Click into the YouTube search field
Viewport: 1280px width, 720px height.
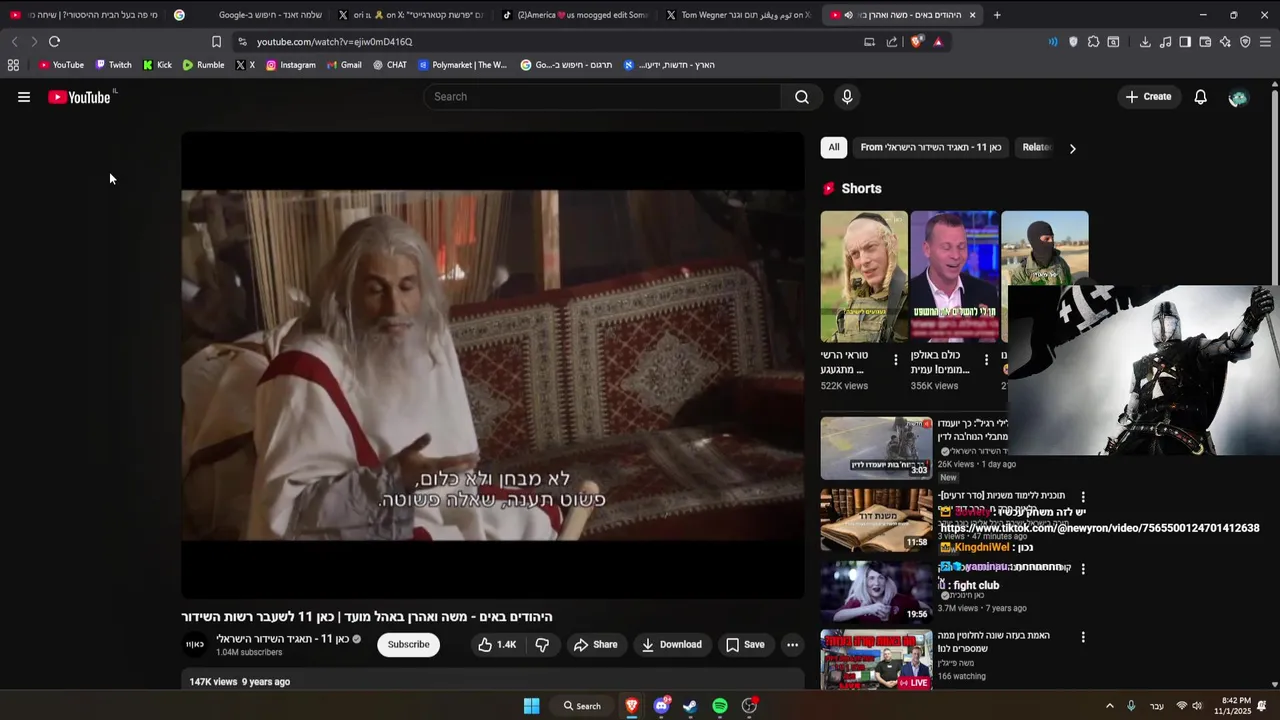tap(603, 97)
